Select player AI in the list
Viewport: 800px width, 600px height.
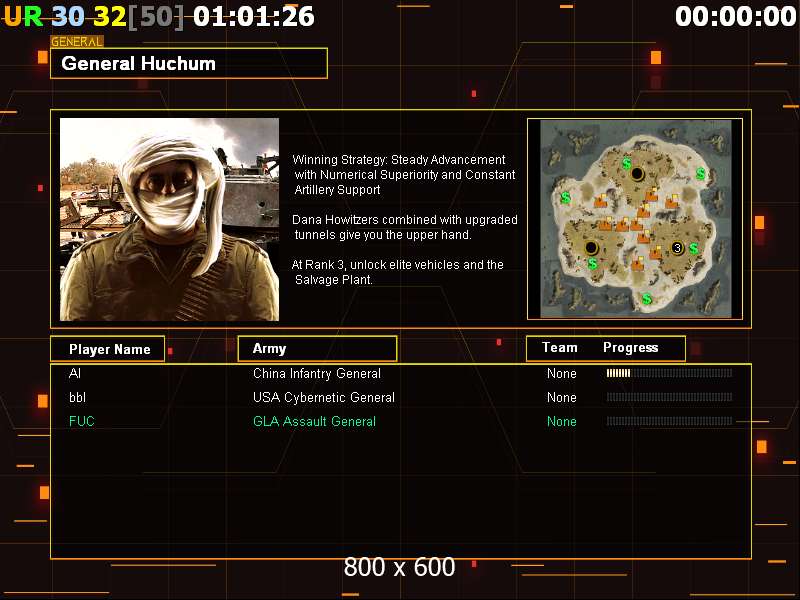click(x=75, y=373)
